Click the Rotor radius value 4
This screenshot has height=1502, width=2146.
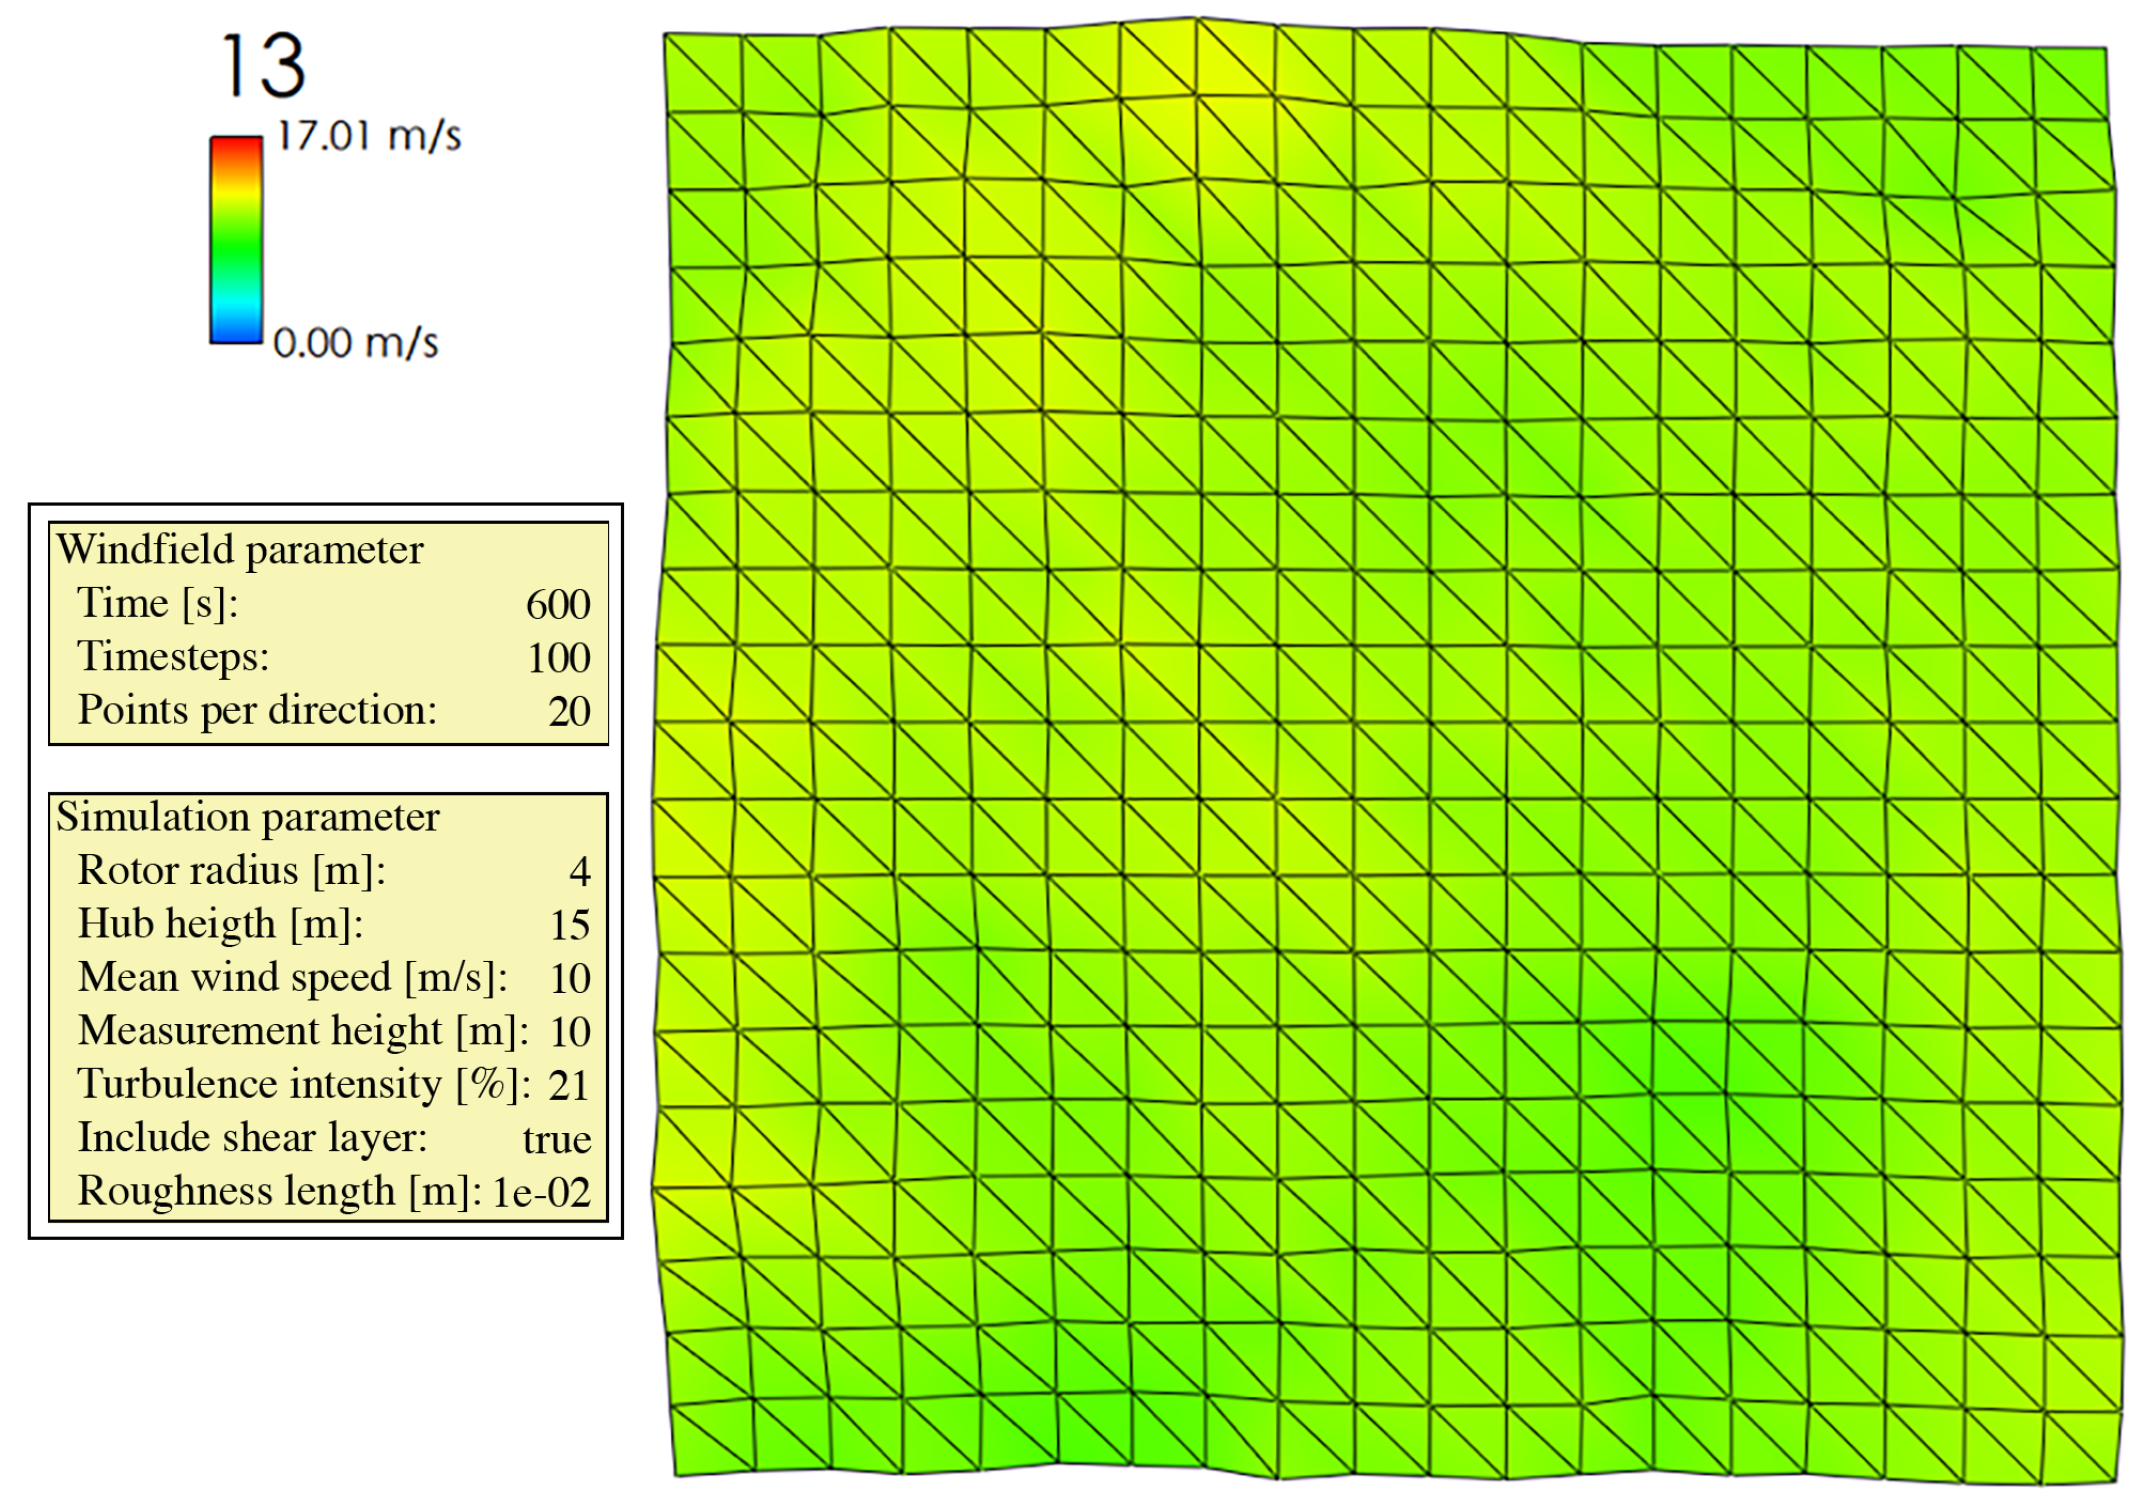[x=580, y=872]
